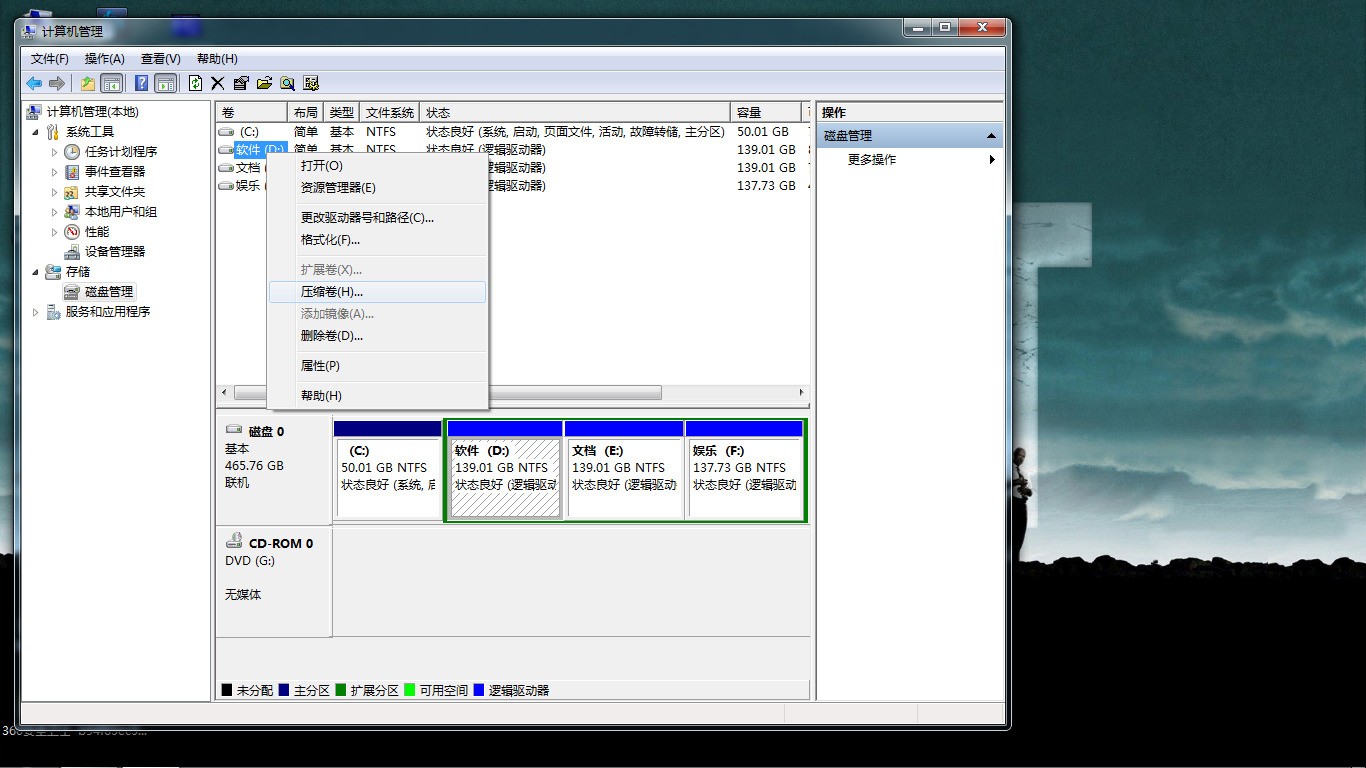Collapse the 系统工具 tree node
This screenshot has height=768, width=1366.
pyautogui.click(x=36, y=132)
